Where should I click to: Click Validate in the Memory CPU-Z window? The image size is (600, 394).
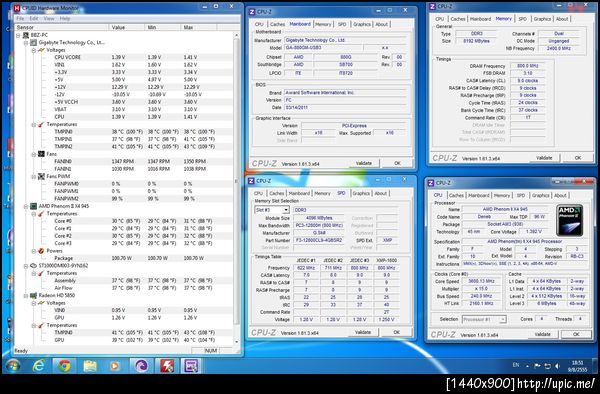click(544, 158)
